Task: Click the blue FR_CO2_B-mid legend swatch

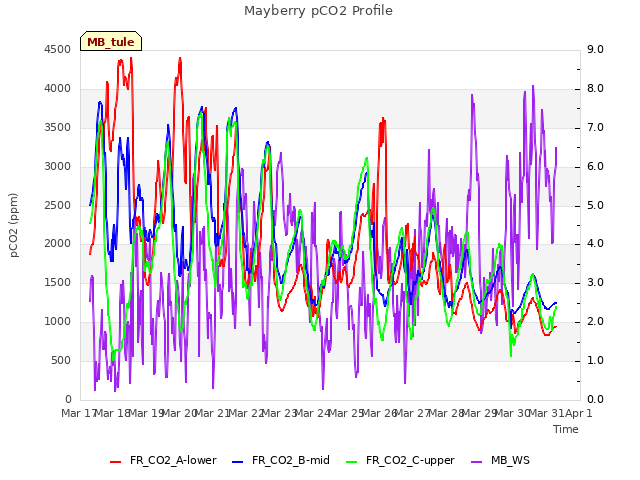Action: click(238, 462)
